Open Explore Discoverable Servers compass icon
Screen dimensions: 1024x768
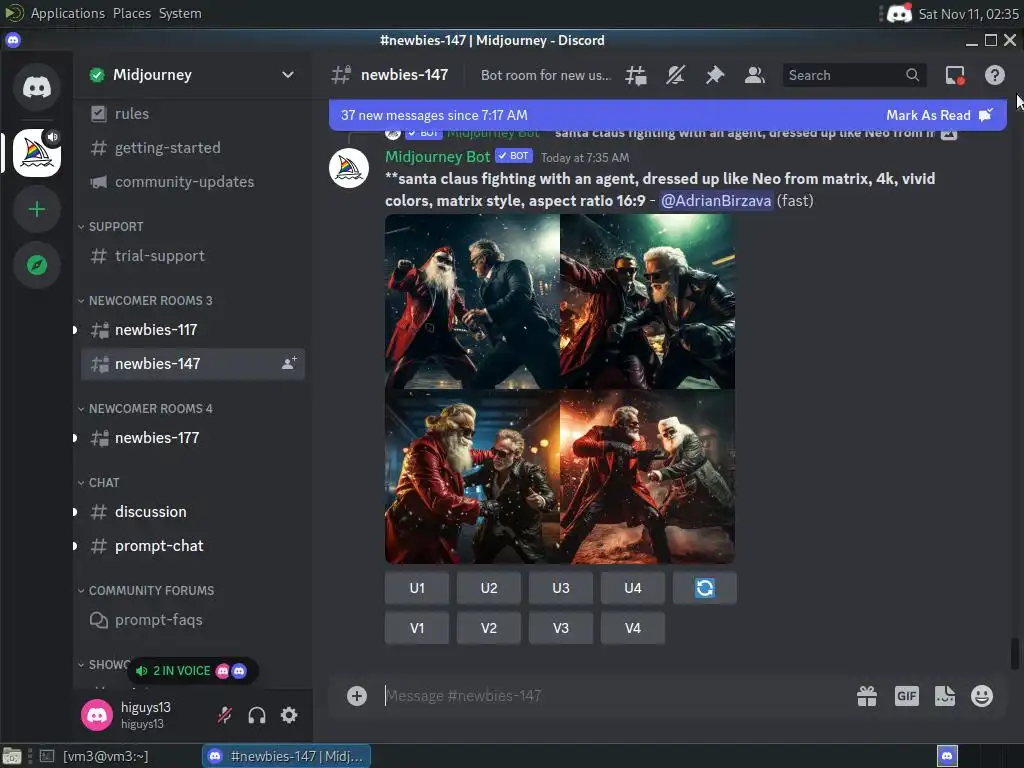coord(37,265)
